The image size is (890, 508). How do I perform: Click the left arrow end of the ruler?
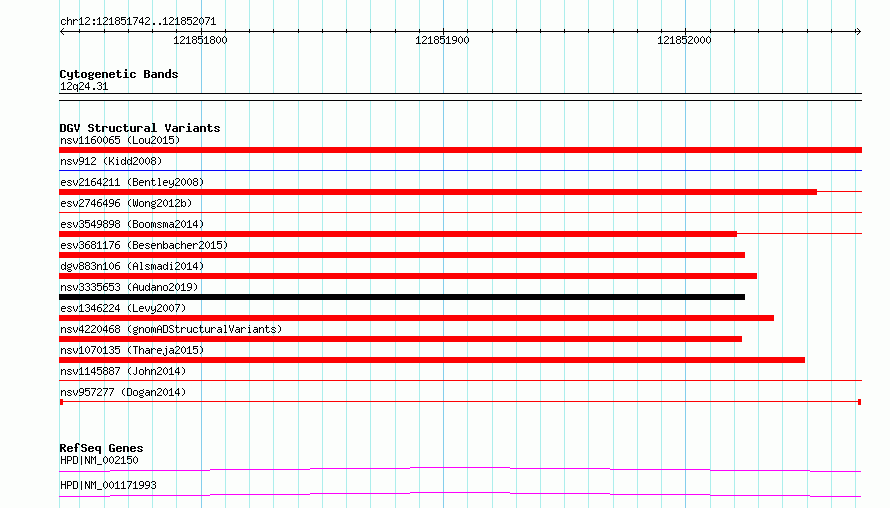pos(62,31)
